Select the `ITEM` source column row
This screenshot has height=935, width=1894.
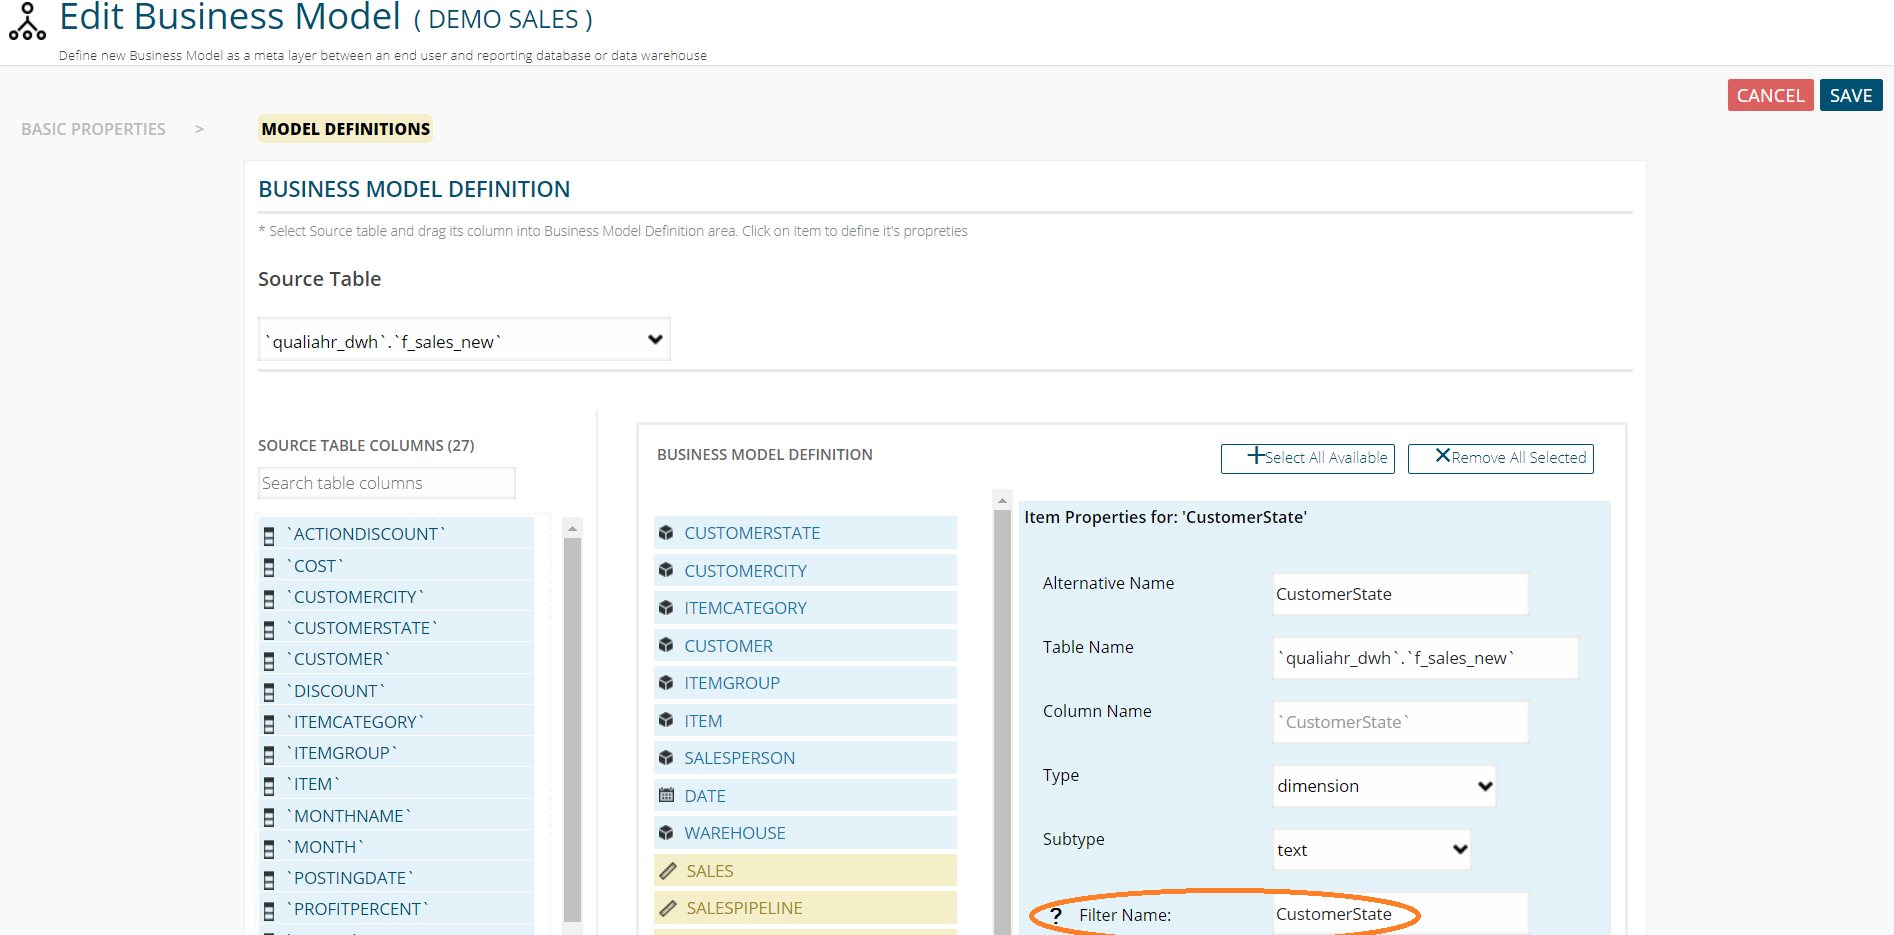pos(397,784)
